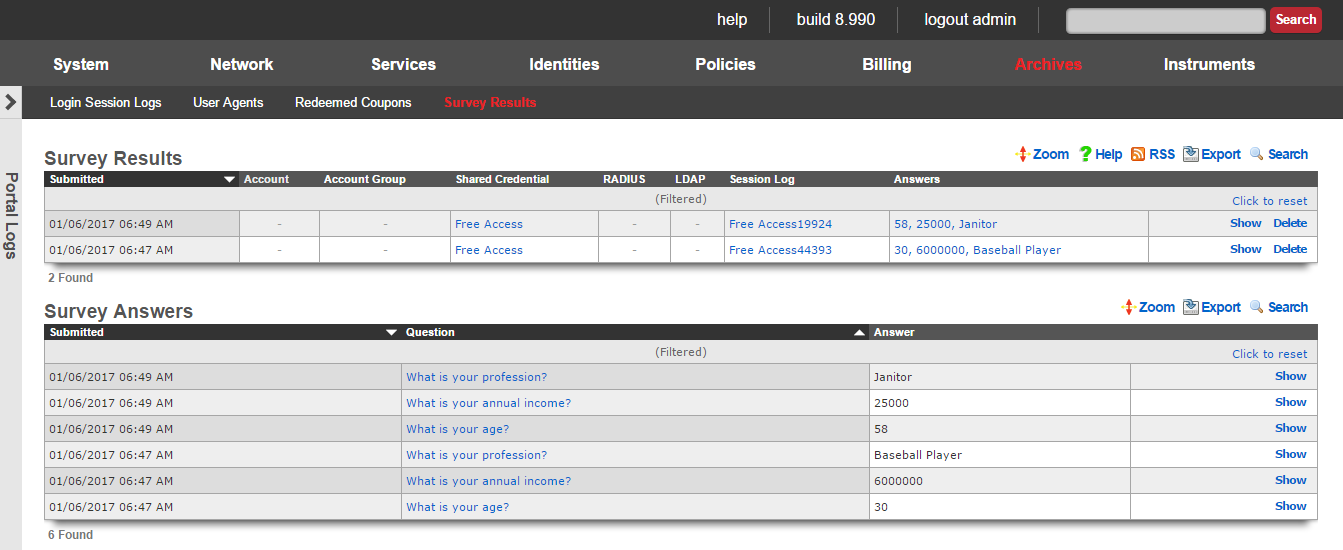
Task: Toggle Submitted sort arrow in Survey Results
Action: (x=229, y=180)
